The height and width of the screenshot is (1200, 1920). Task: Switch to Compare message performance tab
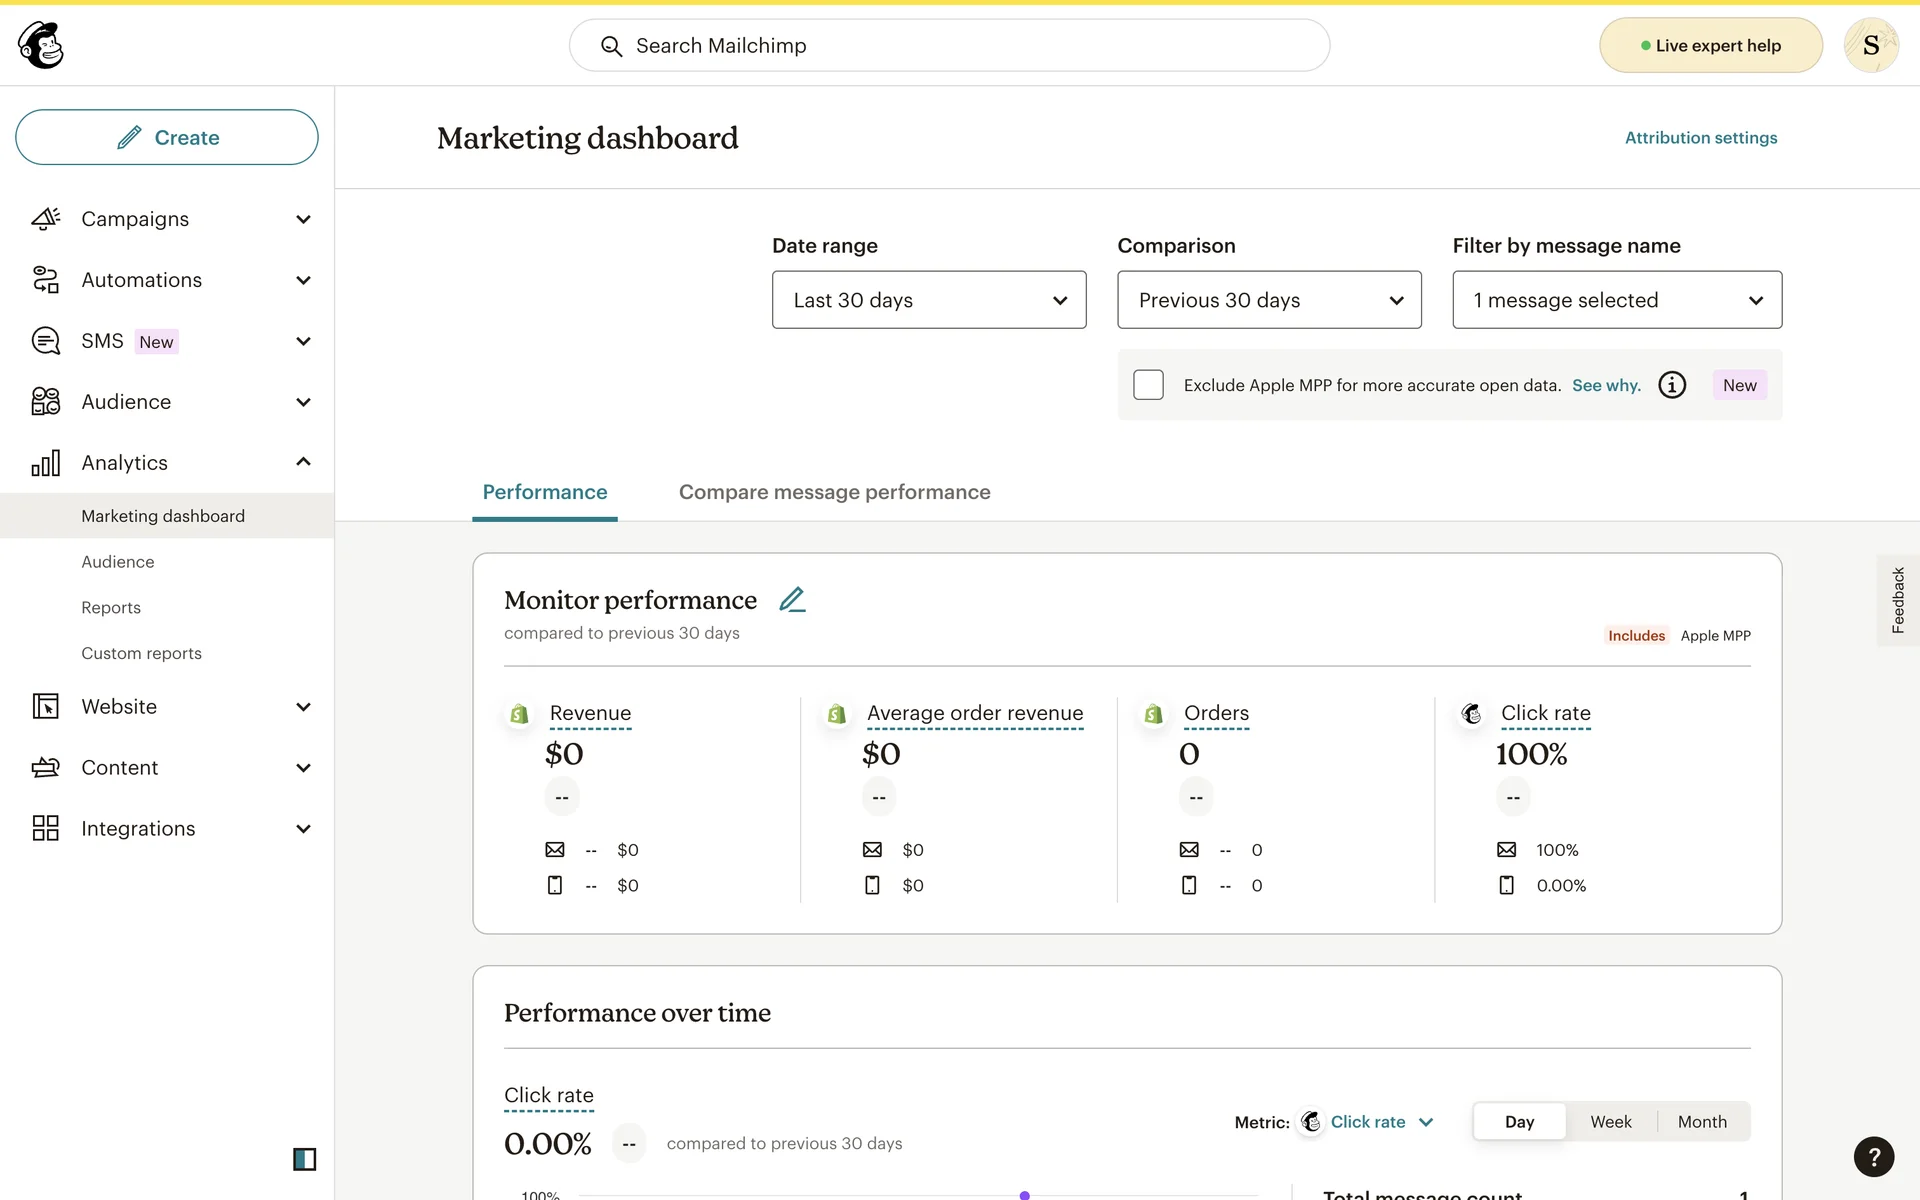(834, 492)
